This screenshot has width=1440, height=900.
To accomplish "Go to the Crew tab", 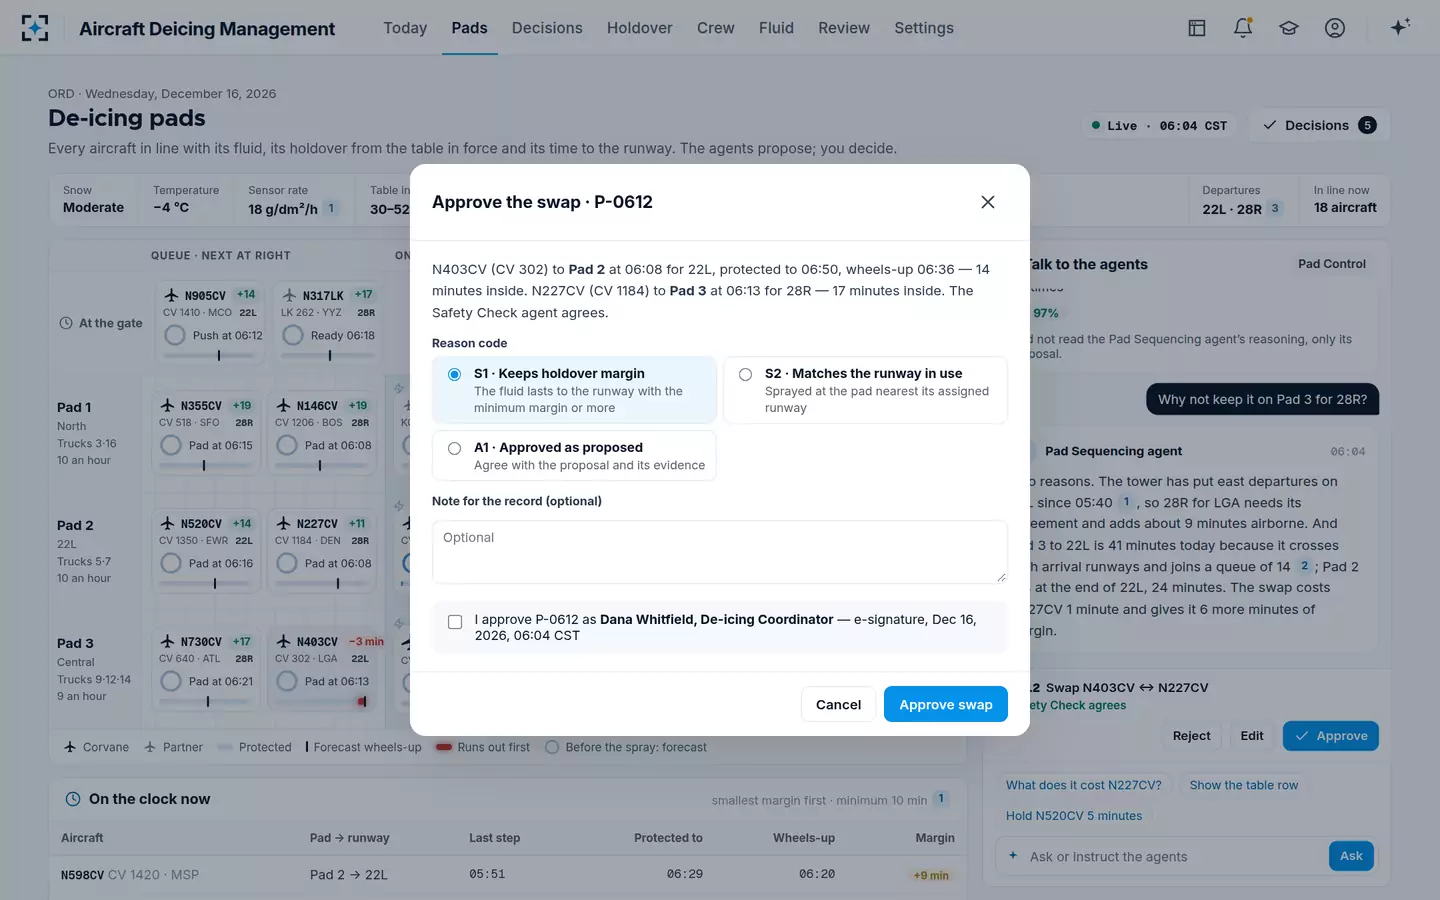I will point(716,28).
